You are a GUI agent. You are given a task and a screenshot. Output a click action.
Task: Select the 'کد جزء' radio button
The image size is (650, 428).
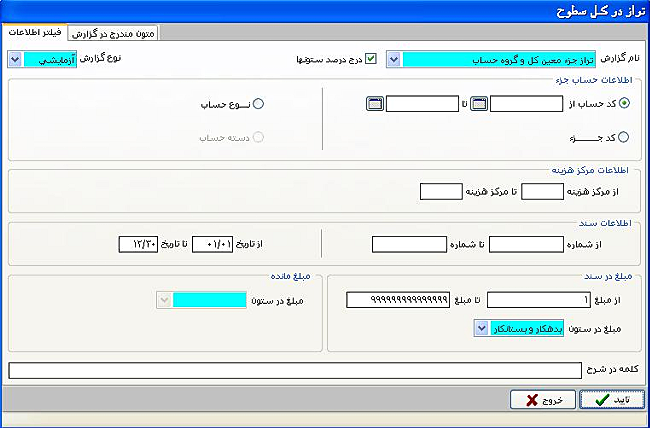click(x=625, y=137)
